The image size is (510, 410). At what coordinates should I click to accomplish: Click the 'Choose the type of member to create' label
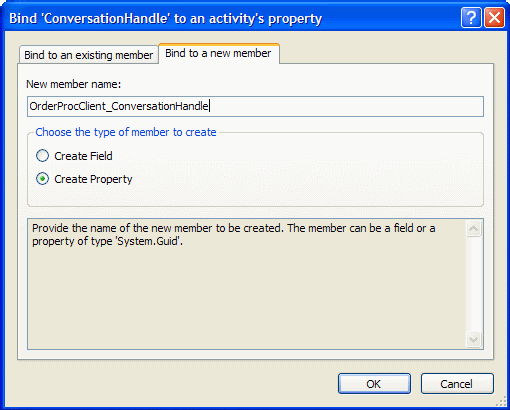(126, 132)
